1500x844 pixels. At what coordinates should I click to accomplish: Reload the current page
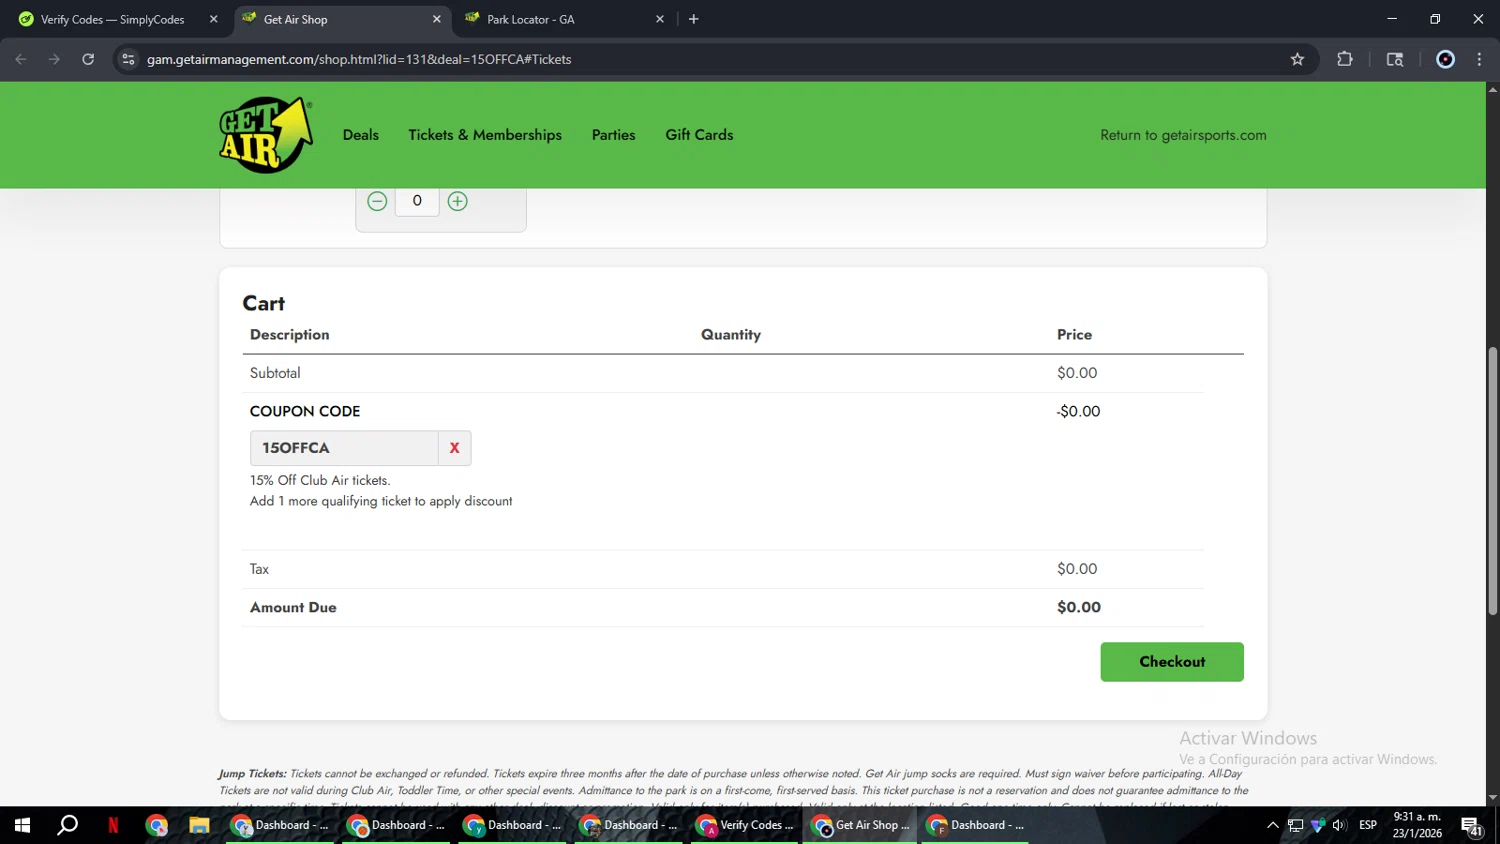click(x=88, y=59)
